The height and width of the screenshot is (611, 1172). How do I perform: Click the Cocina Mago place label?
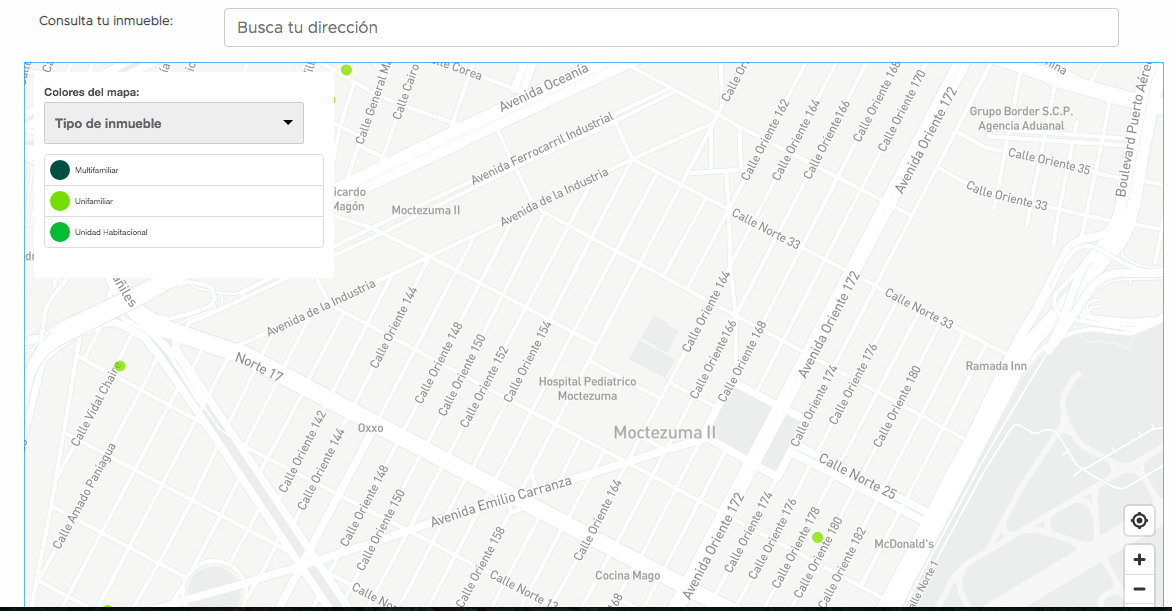[627, 575]
